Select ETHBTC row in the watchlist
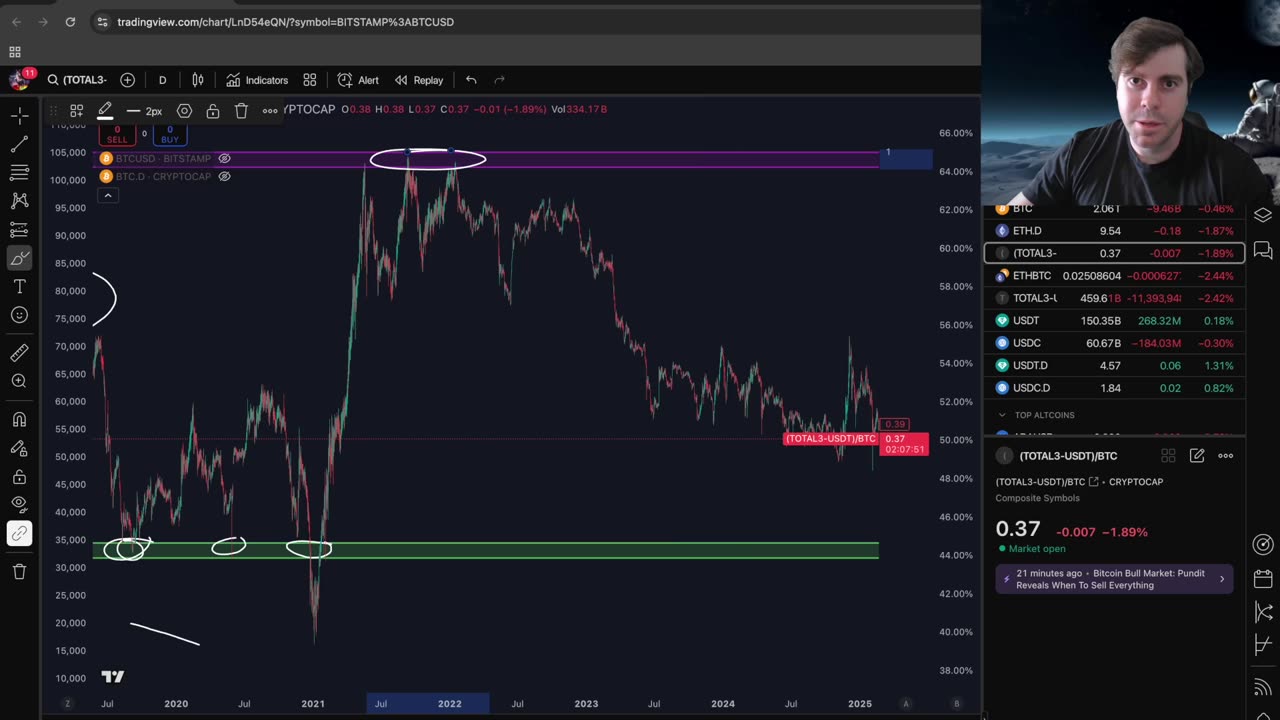 [1115, 275]
